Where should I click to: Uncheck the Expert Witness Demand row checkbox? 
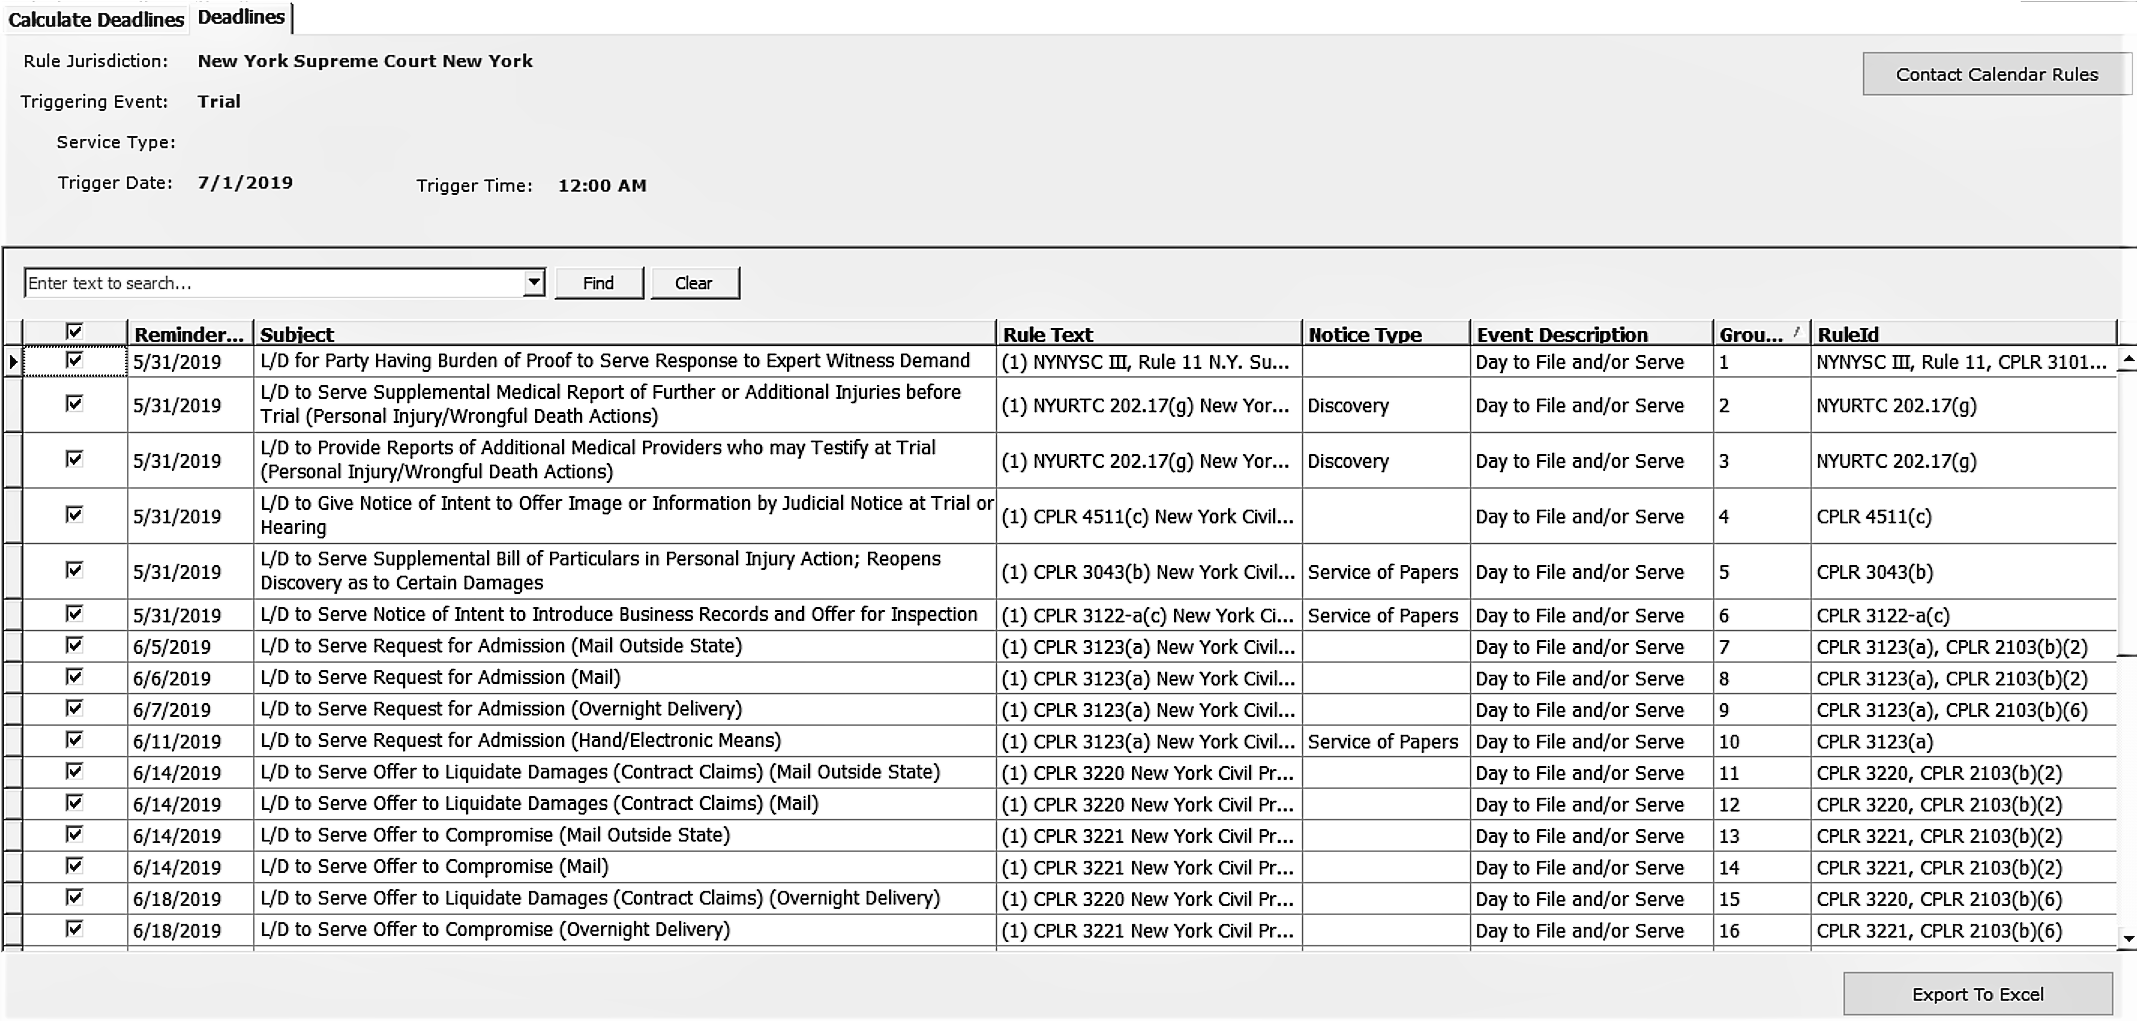(74, 360)
